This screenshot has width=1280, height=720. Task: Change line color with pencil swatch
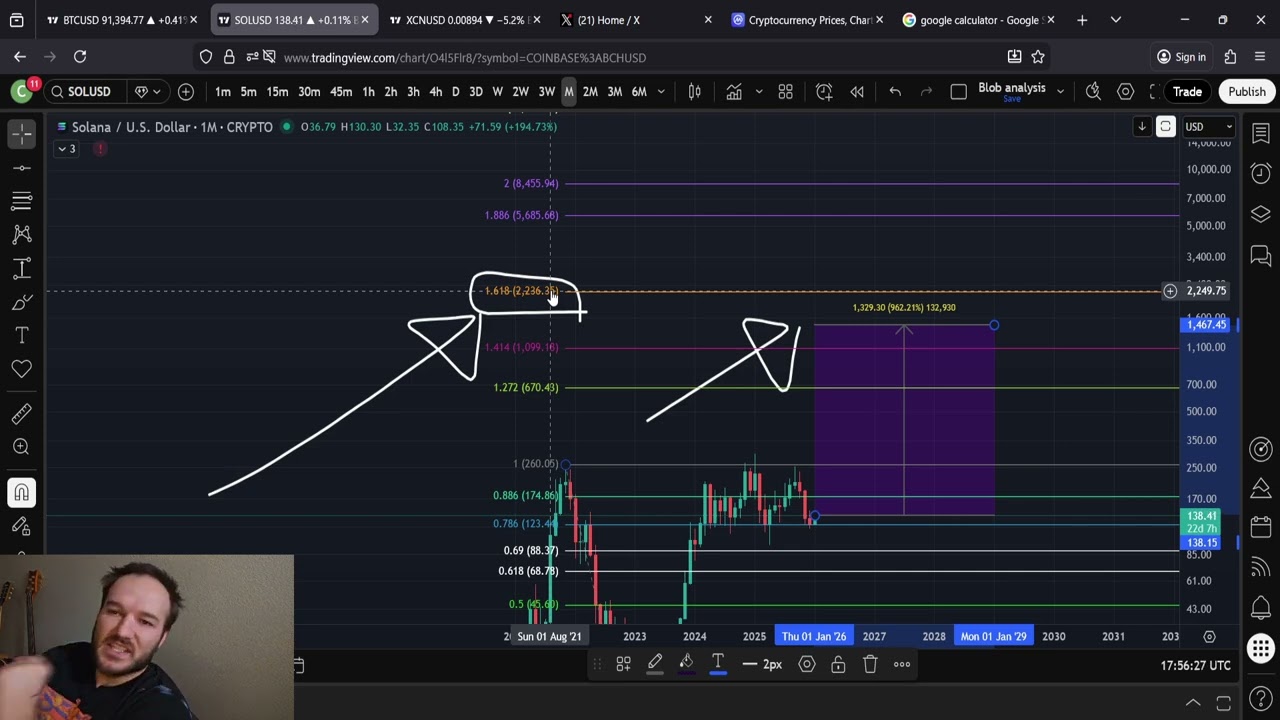coord(655,664)
